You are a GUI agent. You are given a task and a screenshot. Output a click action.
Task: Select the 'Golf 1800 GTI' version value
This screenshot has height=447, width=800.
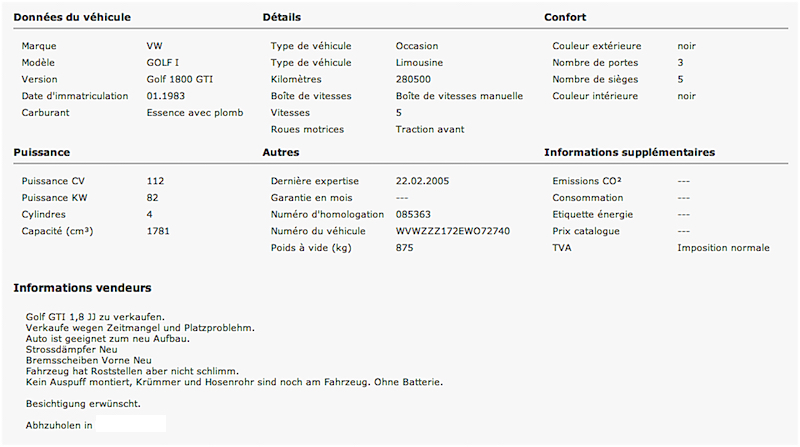180,79
